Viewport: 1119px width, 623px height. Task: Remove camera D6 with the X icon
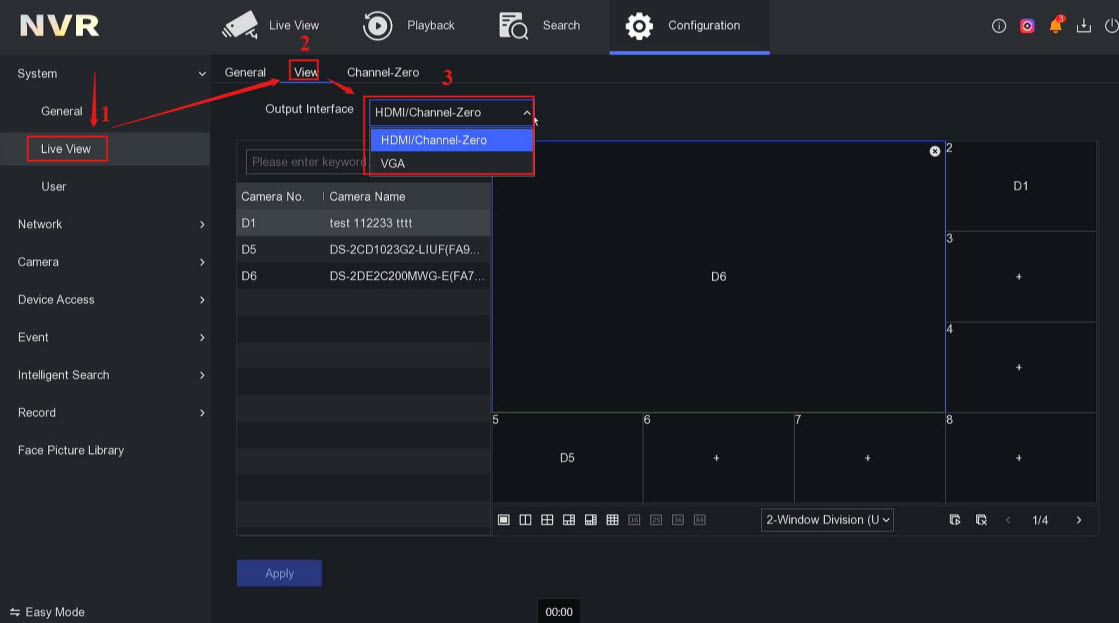[935, 151]
